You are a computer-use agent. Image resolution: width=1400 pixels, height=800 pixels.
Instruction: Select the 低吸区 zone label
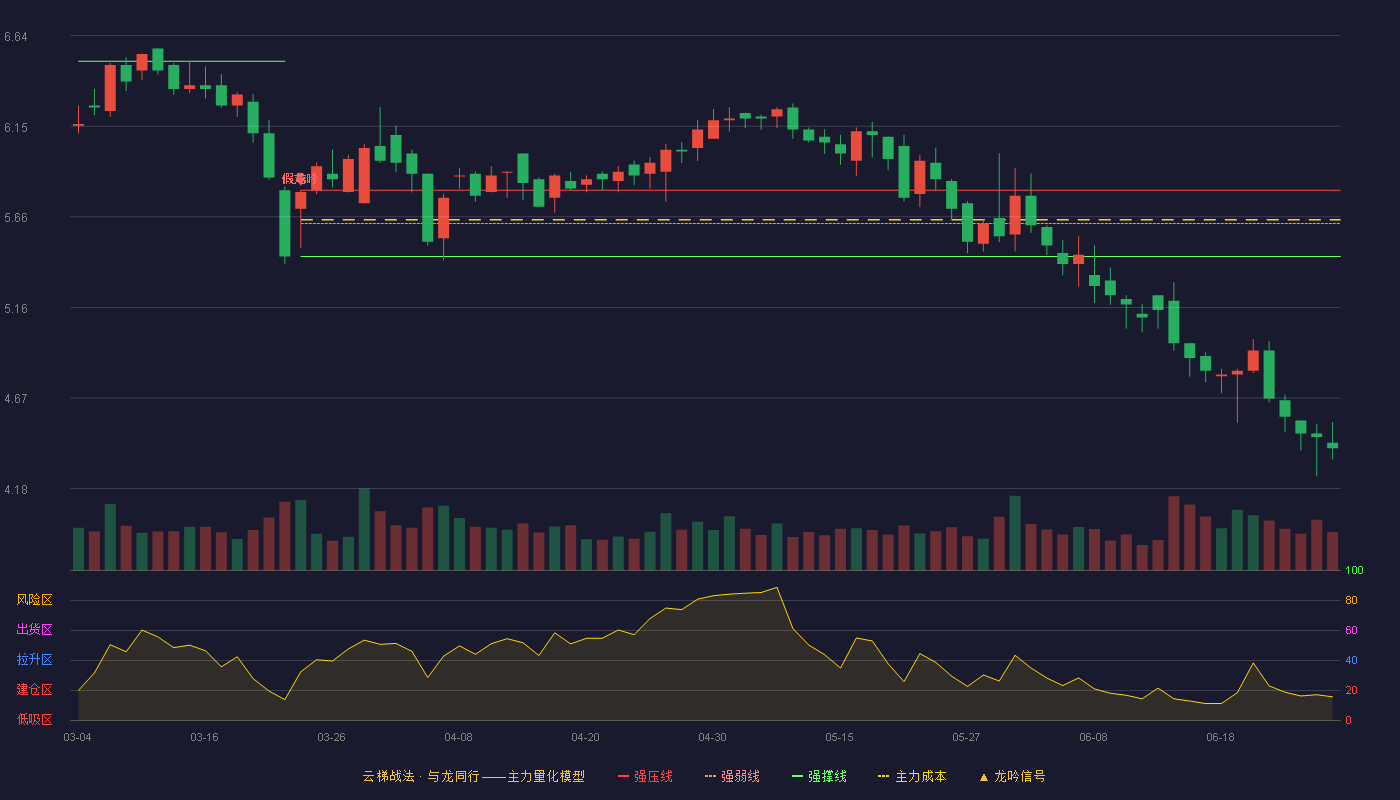coord(34,719)
